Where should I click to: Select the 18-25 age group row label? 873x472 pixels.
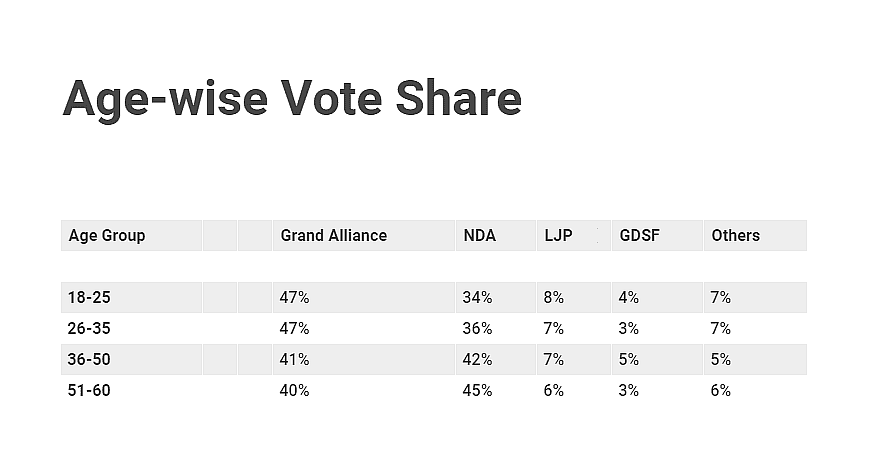(x=89, y=297)
